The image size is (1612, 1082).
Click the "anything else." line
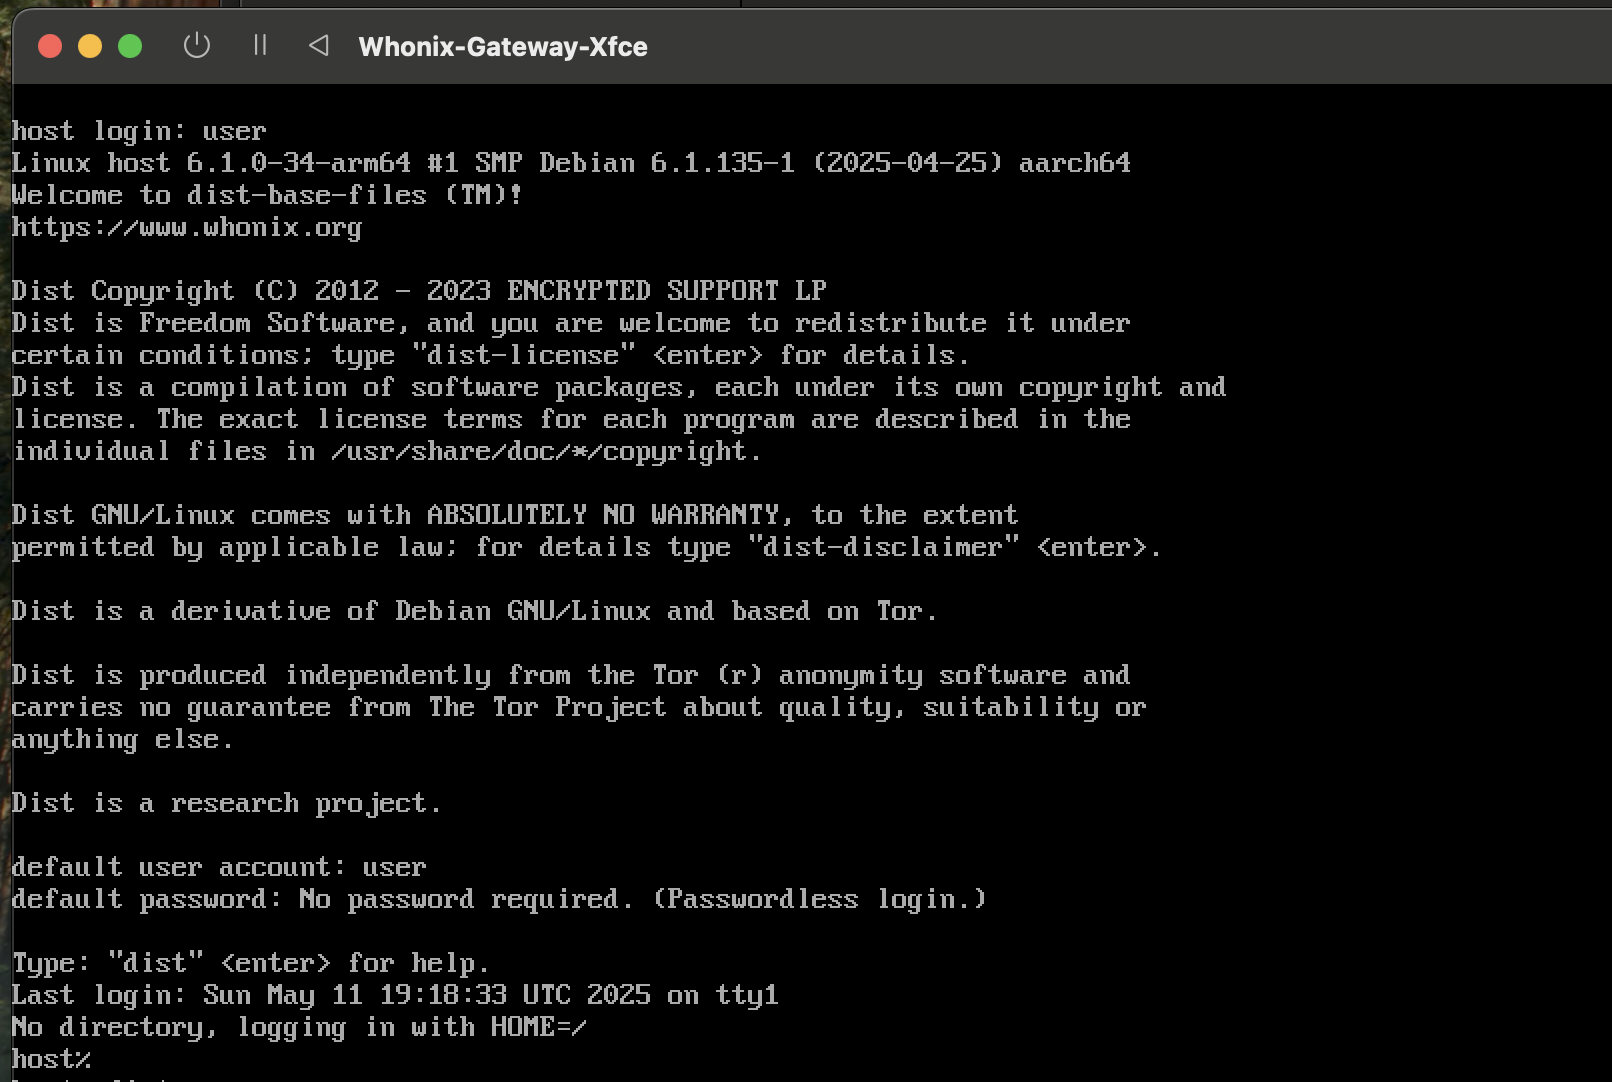(123, 739)
